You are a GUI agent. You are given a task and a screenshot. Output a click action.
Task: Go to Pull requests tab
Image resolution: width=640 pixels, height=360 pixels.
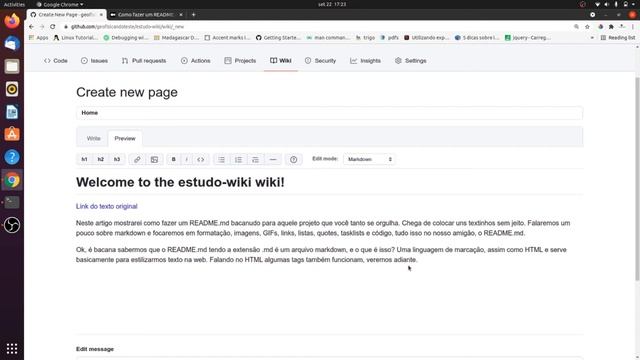[144, 60]
